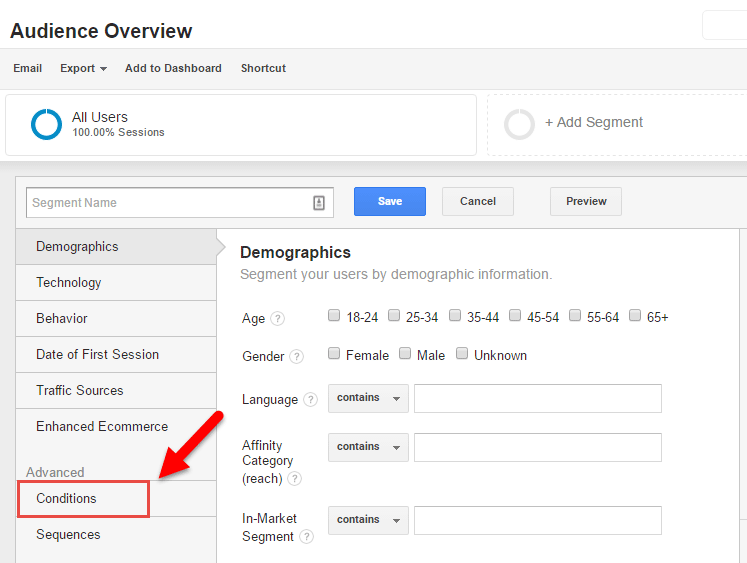
Task: Click the Affinity Category text input field
Action: pos(538,447)
